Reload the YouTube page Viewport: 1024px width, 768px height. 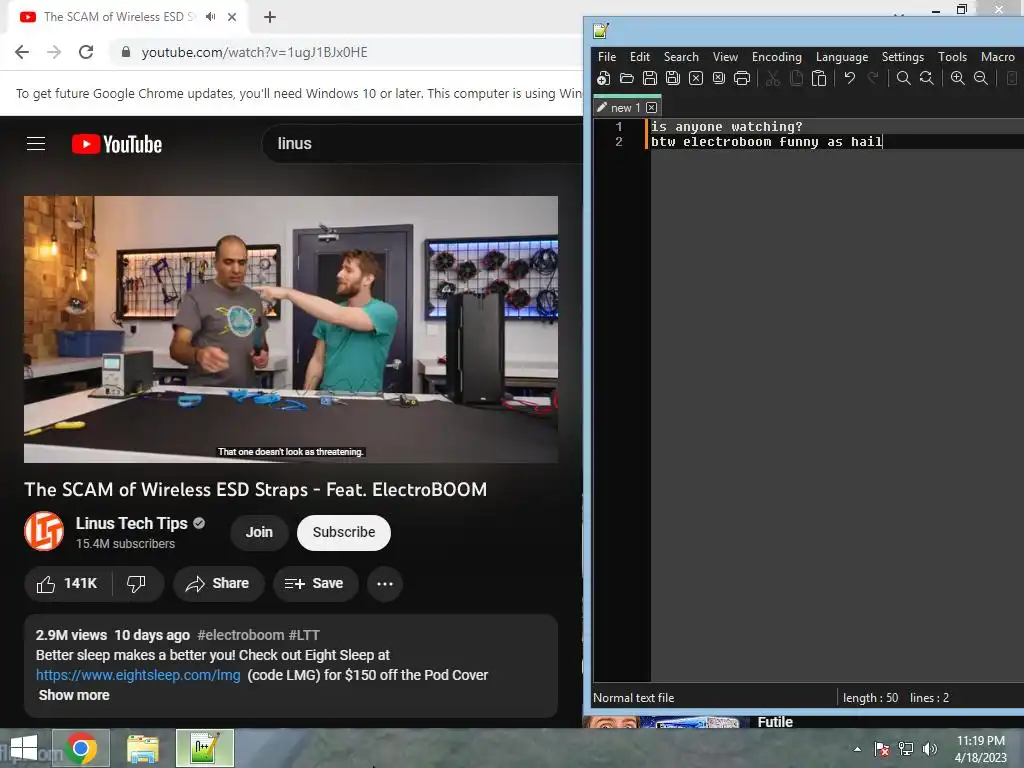point(86,52)
